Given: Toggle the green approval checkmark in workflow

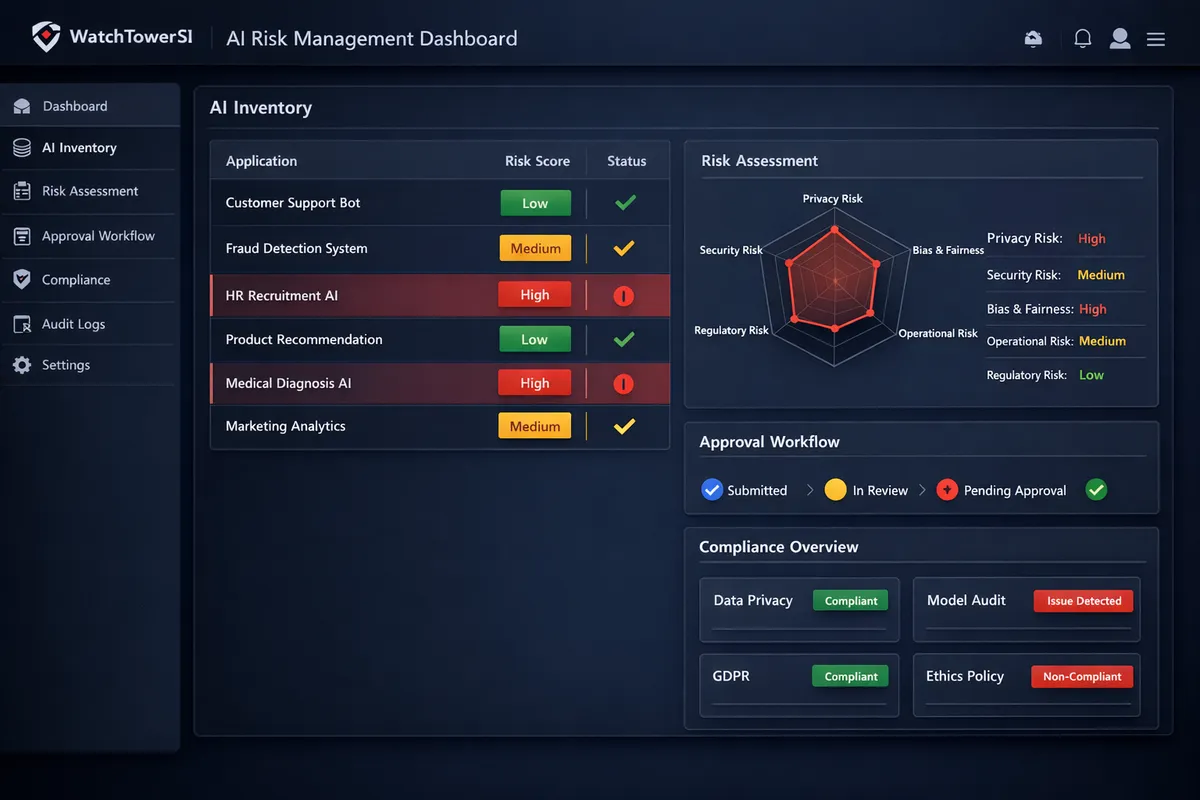Looking at the screenshot, I should pos(1096,489).
